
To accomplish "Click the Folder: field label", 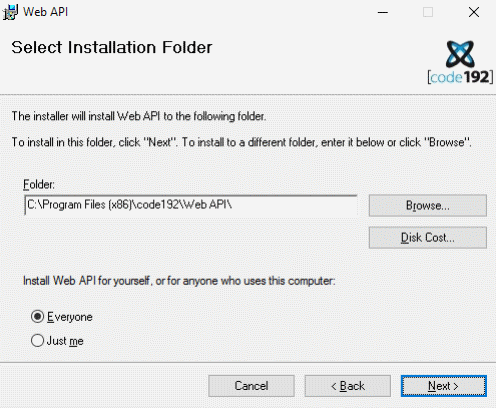I will tap(39, 184).
